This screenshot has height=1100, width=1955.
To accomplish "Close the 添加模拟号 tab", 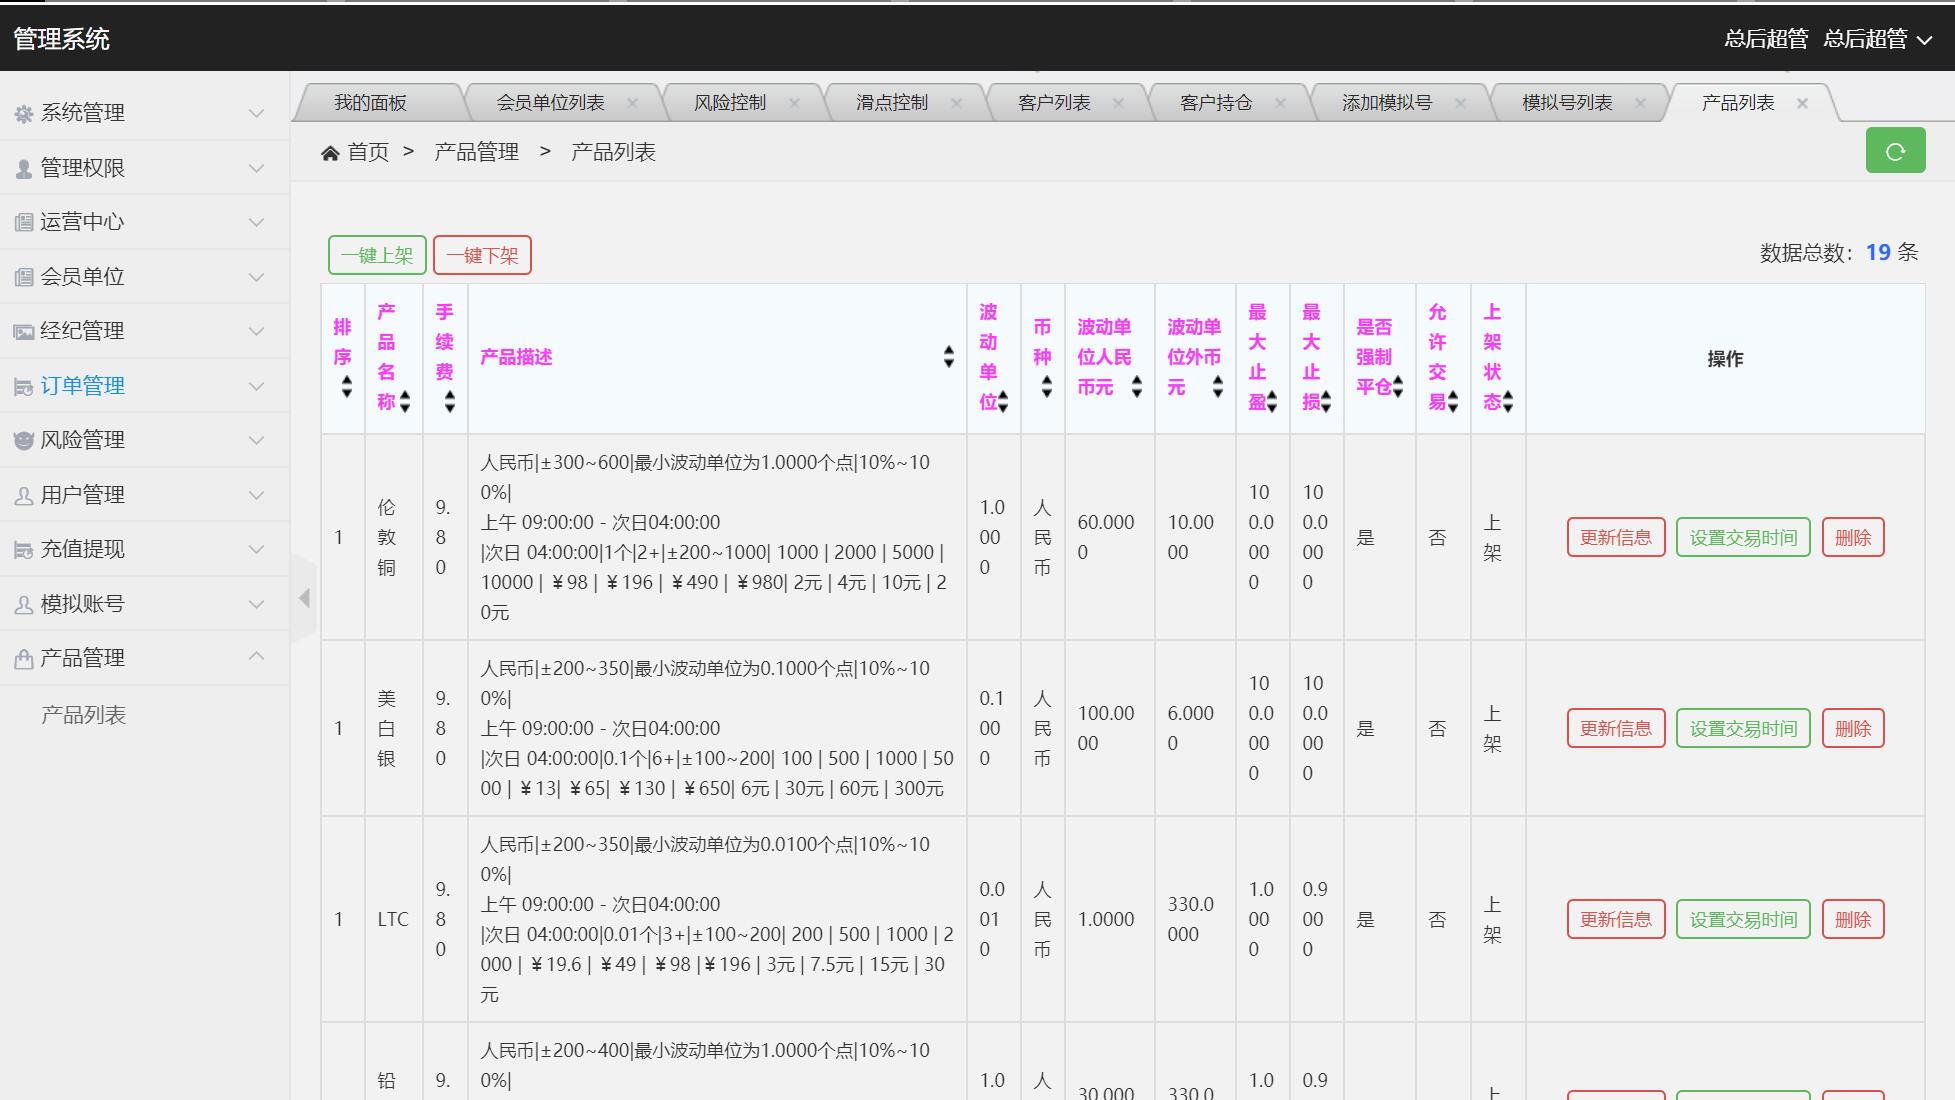I will click(x=1460, y=103).
